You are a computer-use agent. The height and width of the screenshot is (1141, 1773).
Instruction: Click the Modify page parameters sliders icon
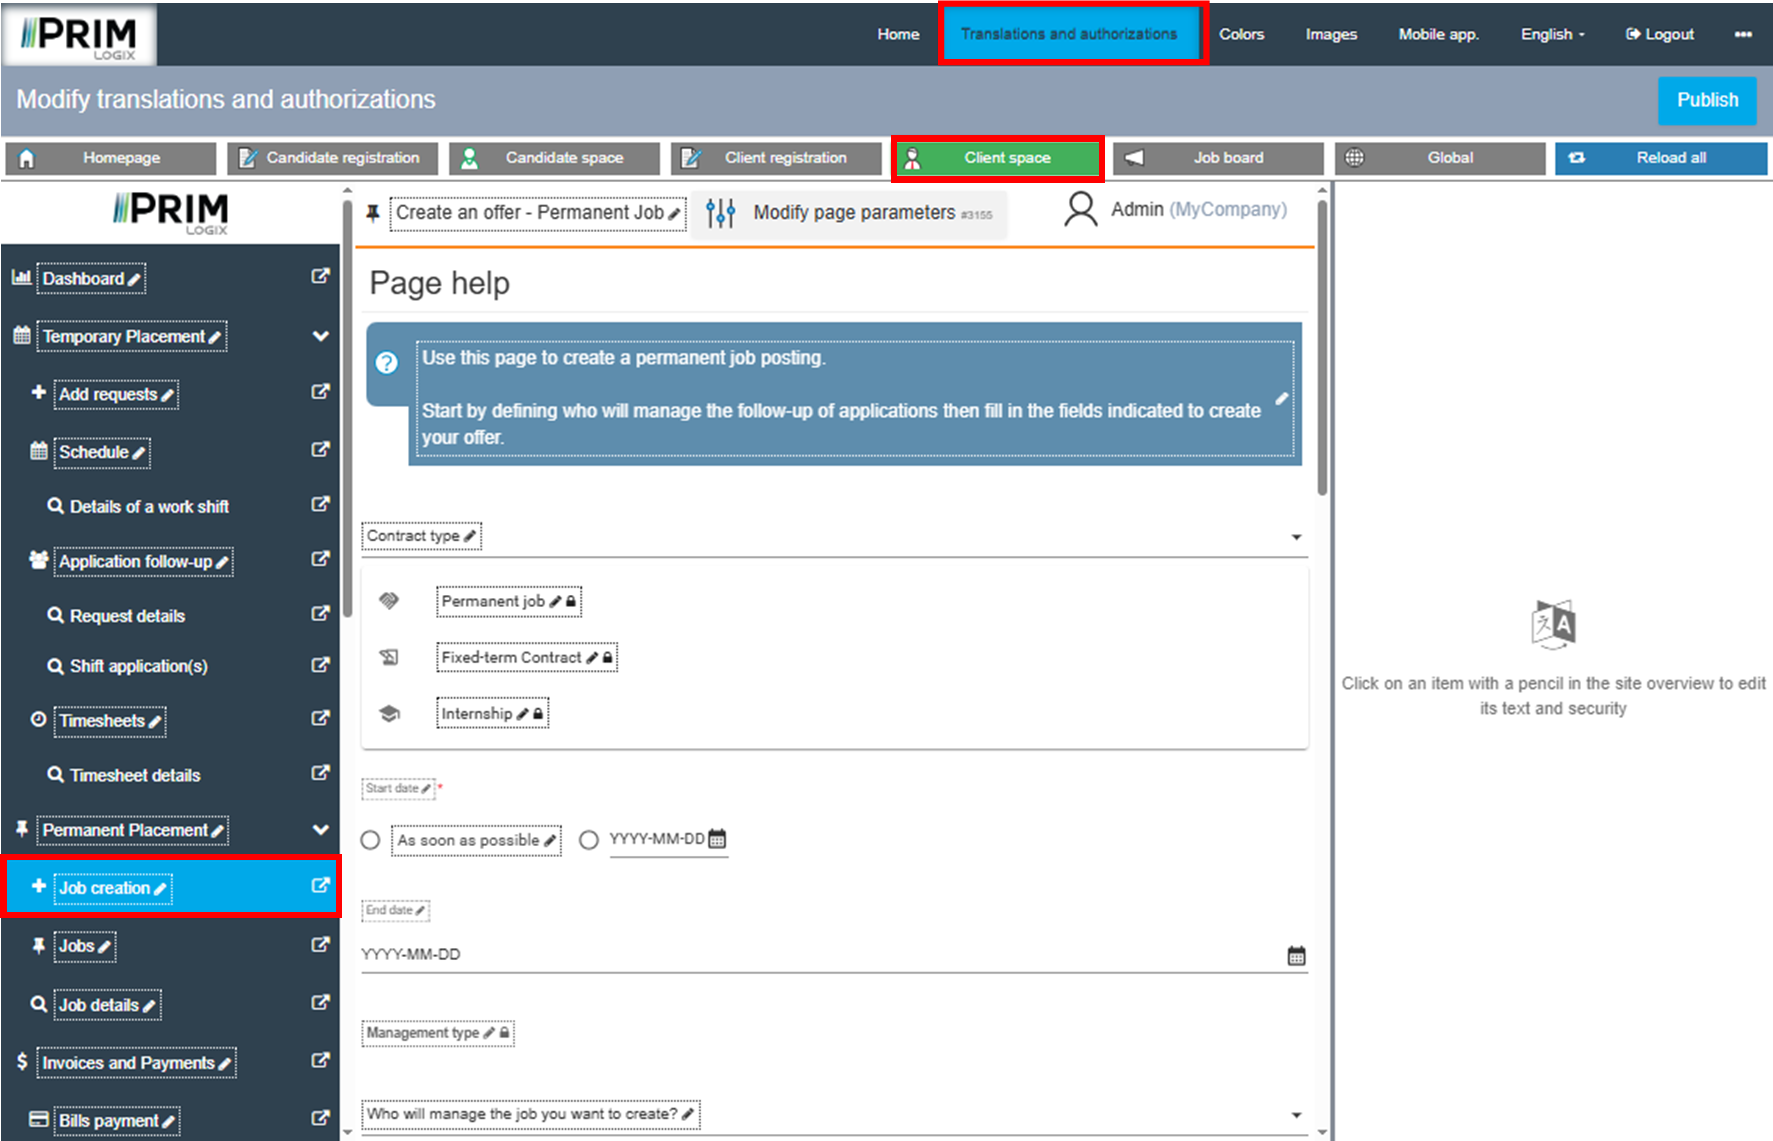[720, 213]
